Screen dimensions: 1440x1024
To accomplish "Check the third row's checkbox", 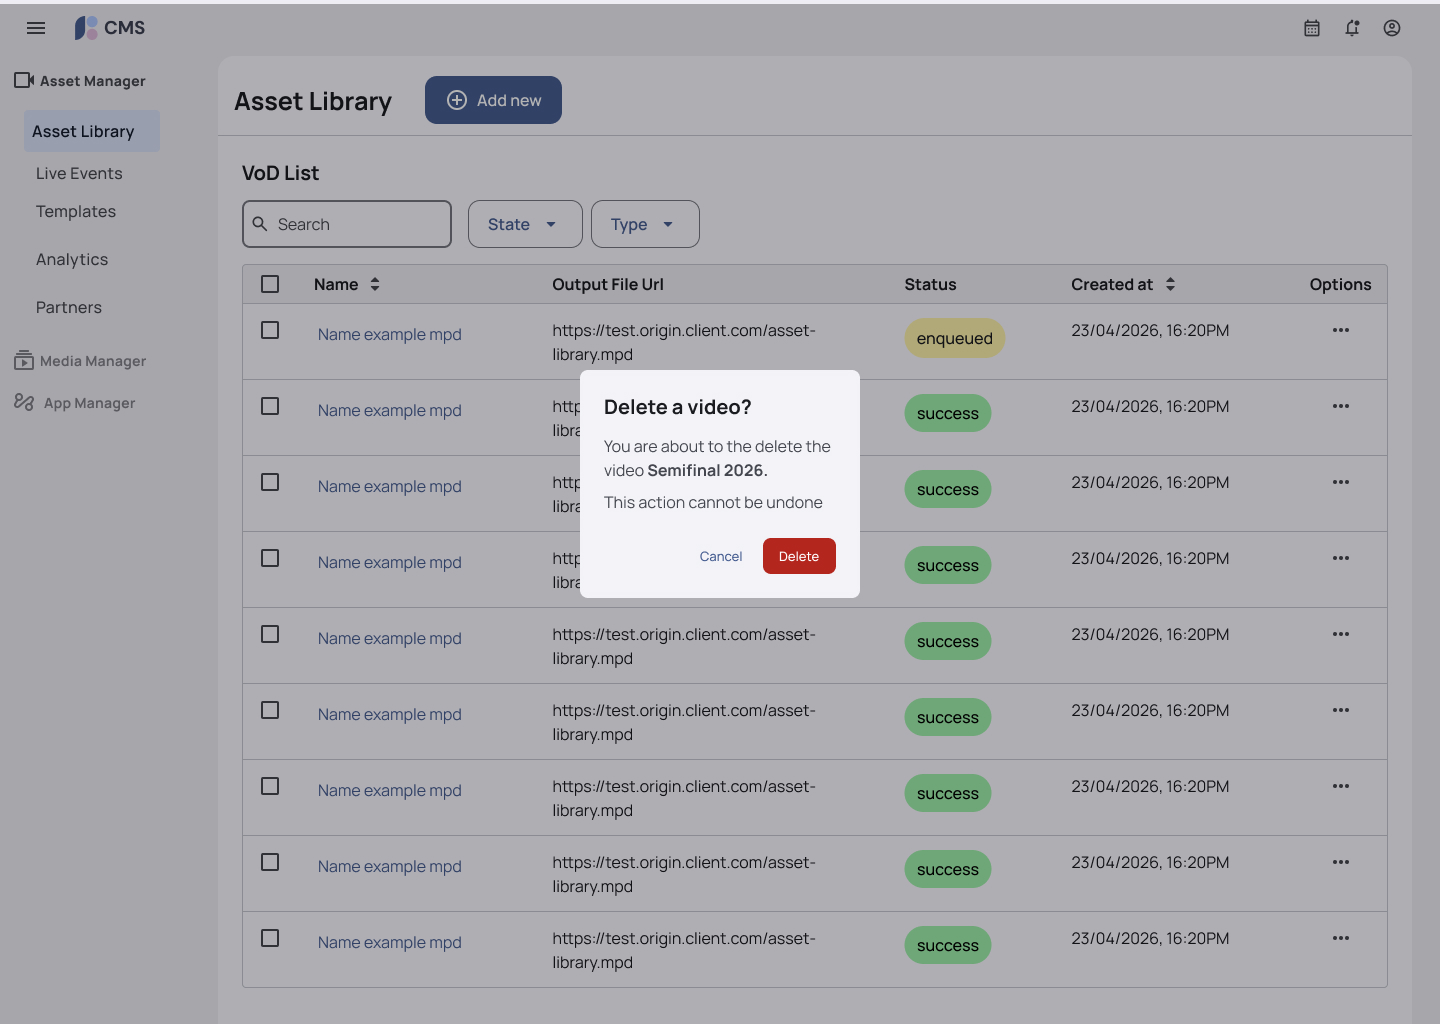I will [x=270, y=482].
